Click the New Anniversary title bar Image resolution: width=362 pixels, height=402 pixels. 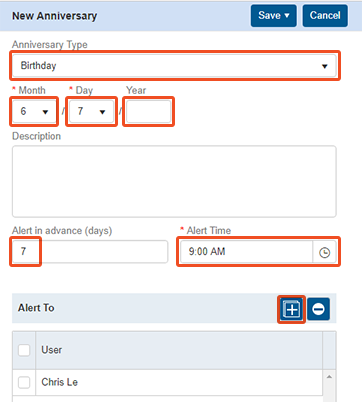pos(174,16)
